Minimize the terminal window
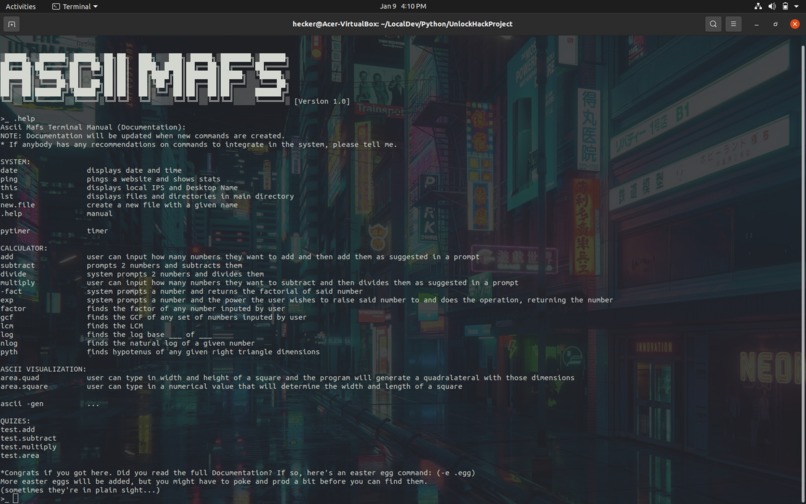The height and width of the screenshot is (504, 806). pyautogui.click(x=756, y=24)
